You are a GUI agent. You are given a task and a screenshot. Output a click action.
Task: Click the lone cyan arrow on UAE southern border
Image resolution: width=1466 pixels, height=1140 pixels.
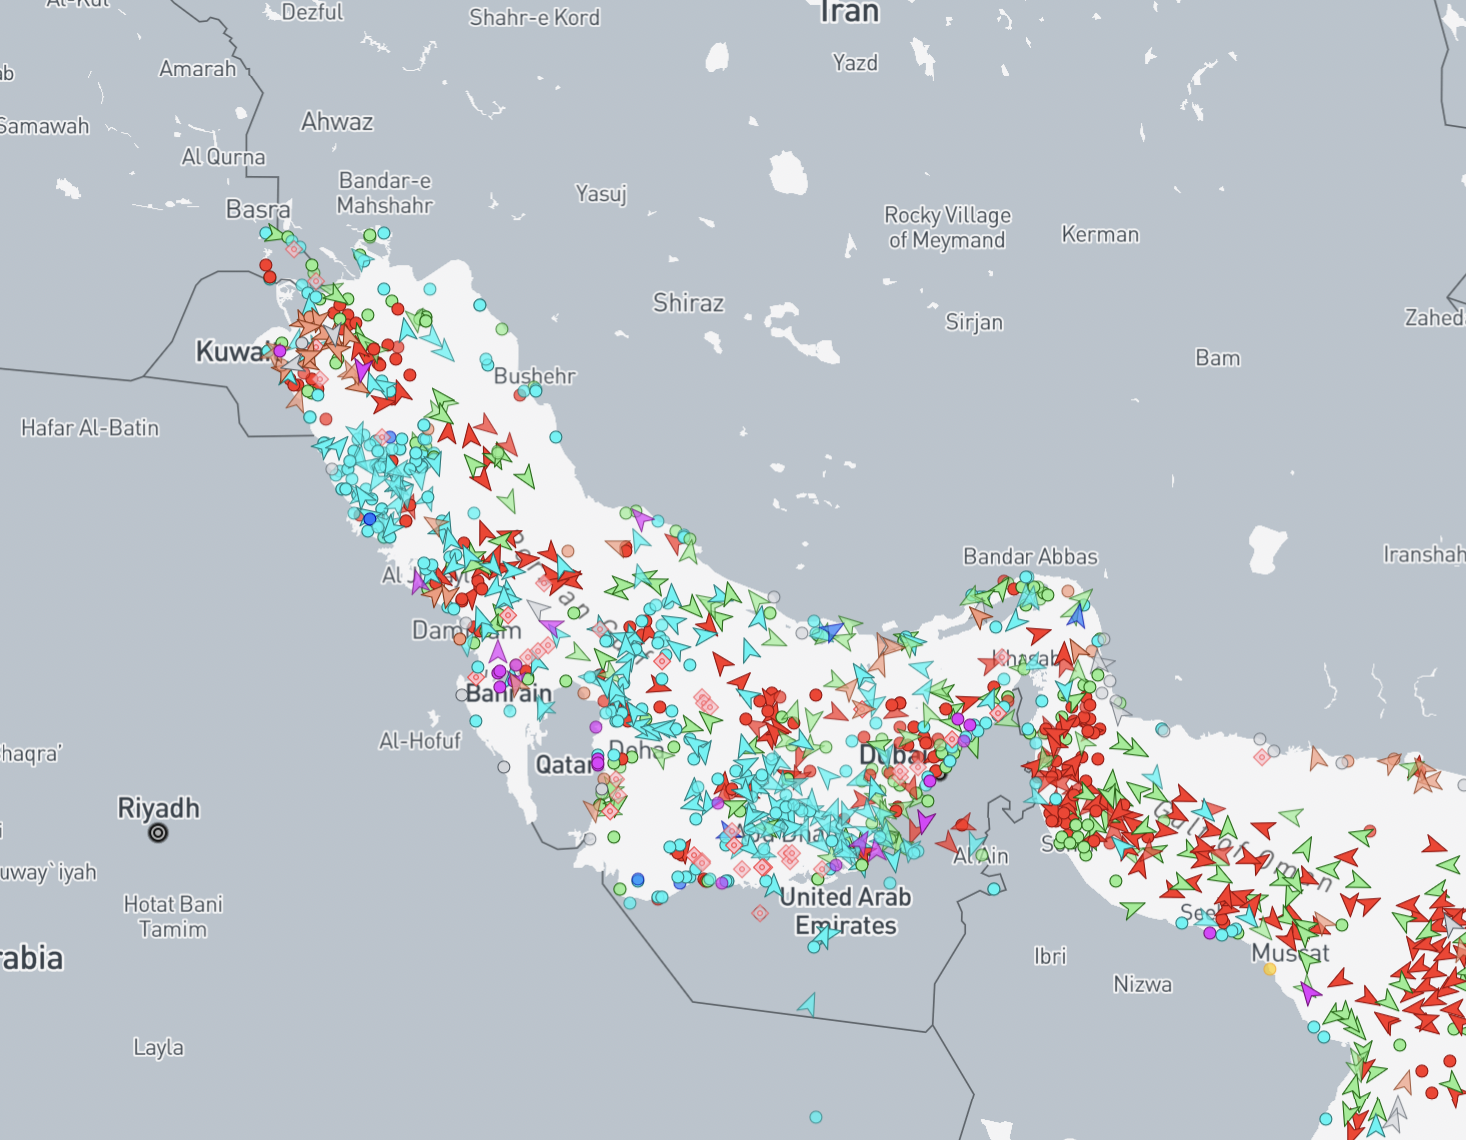(x=807, y=1005)
